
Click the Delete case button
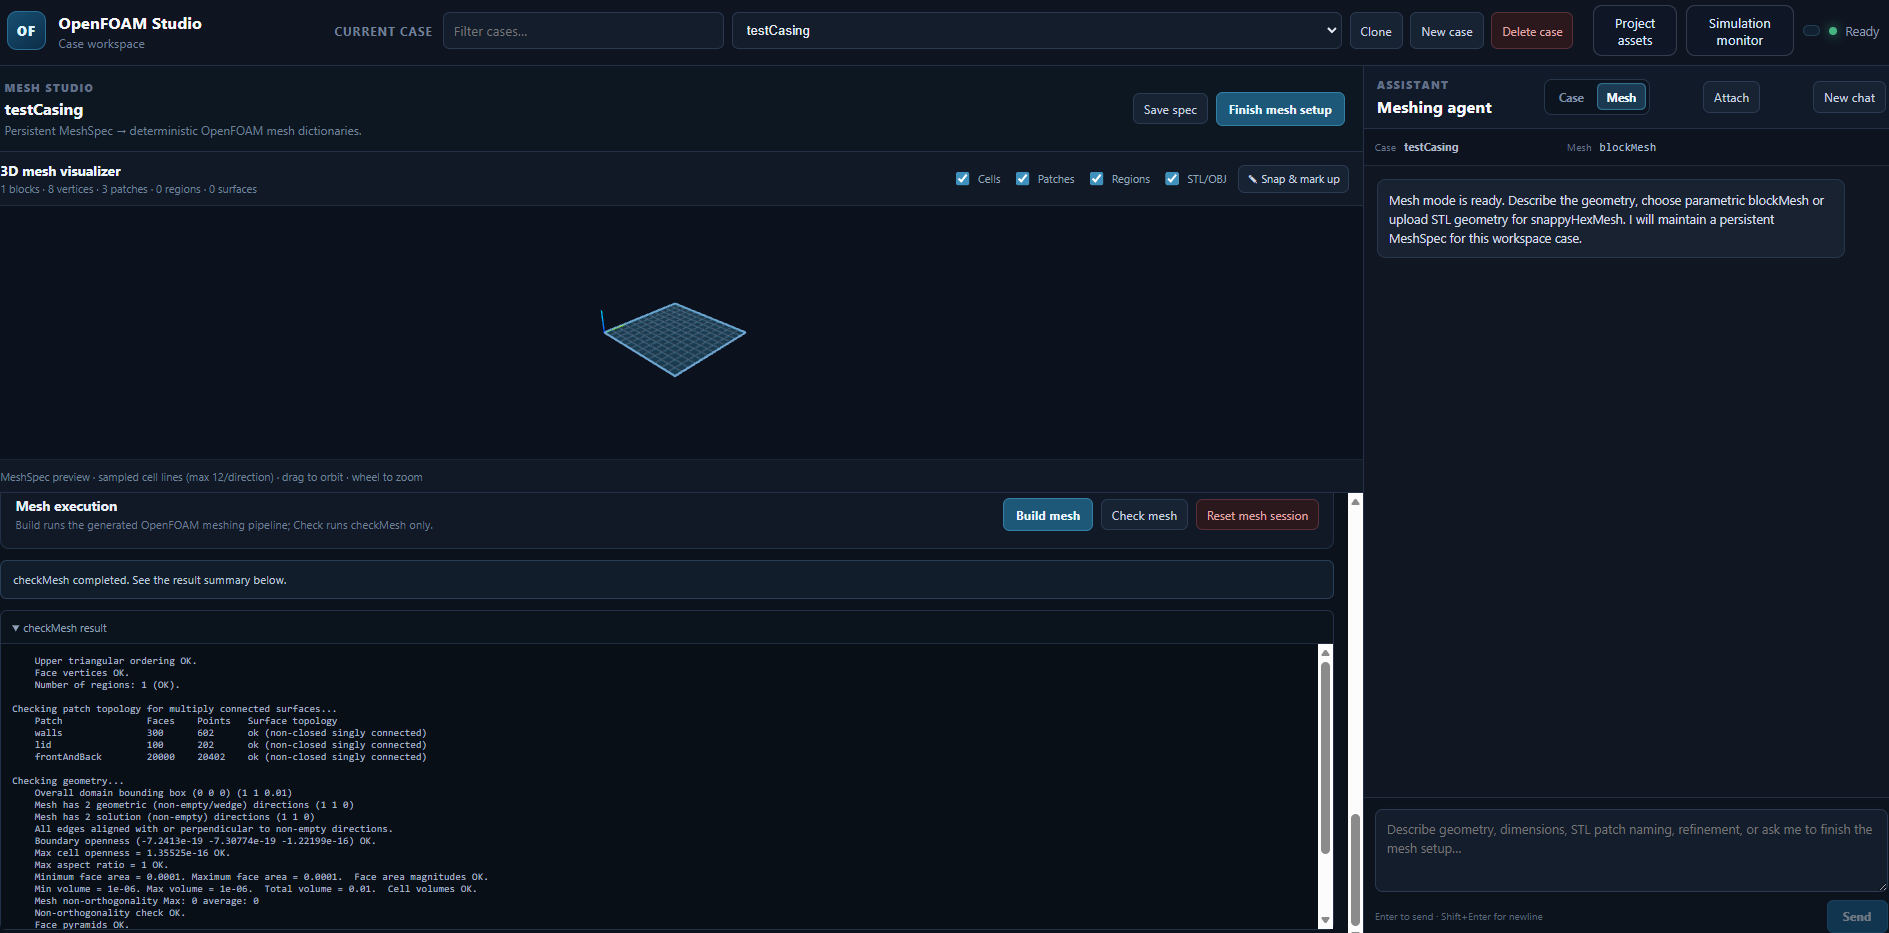[x=1532, y=32]
